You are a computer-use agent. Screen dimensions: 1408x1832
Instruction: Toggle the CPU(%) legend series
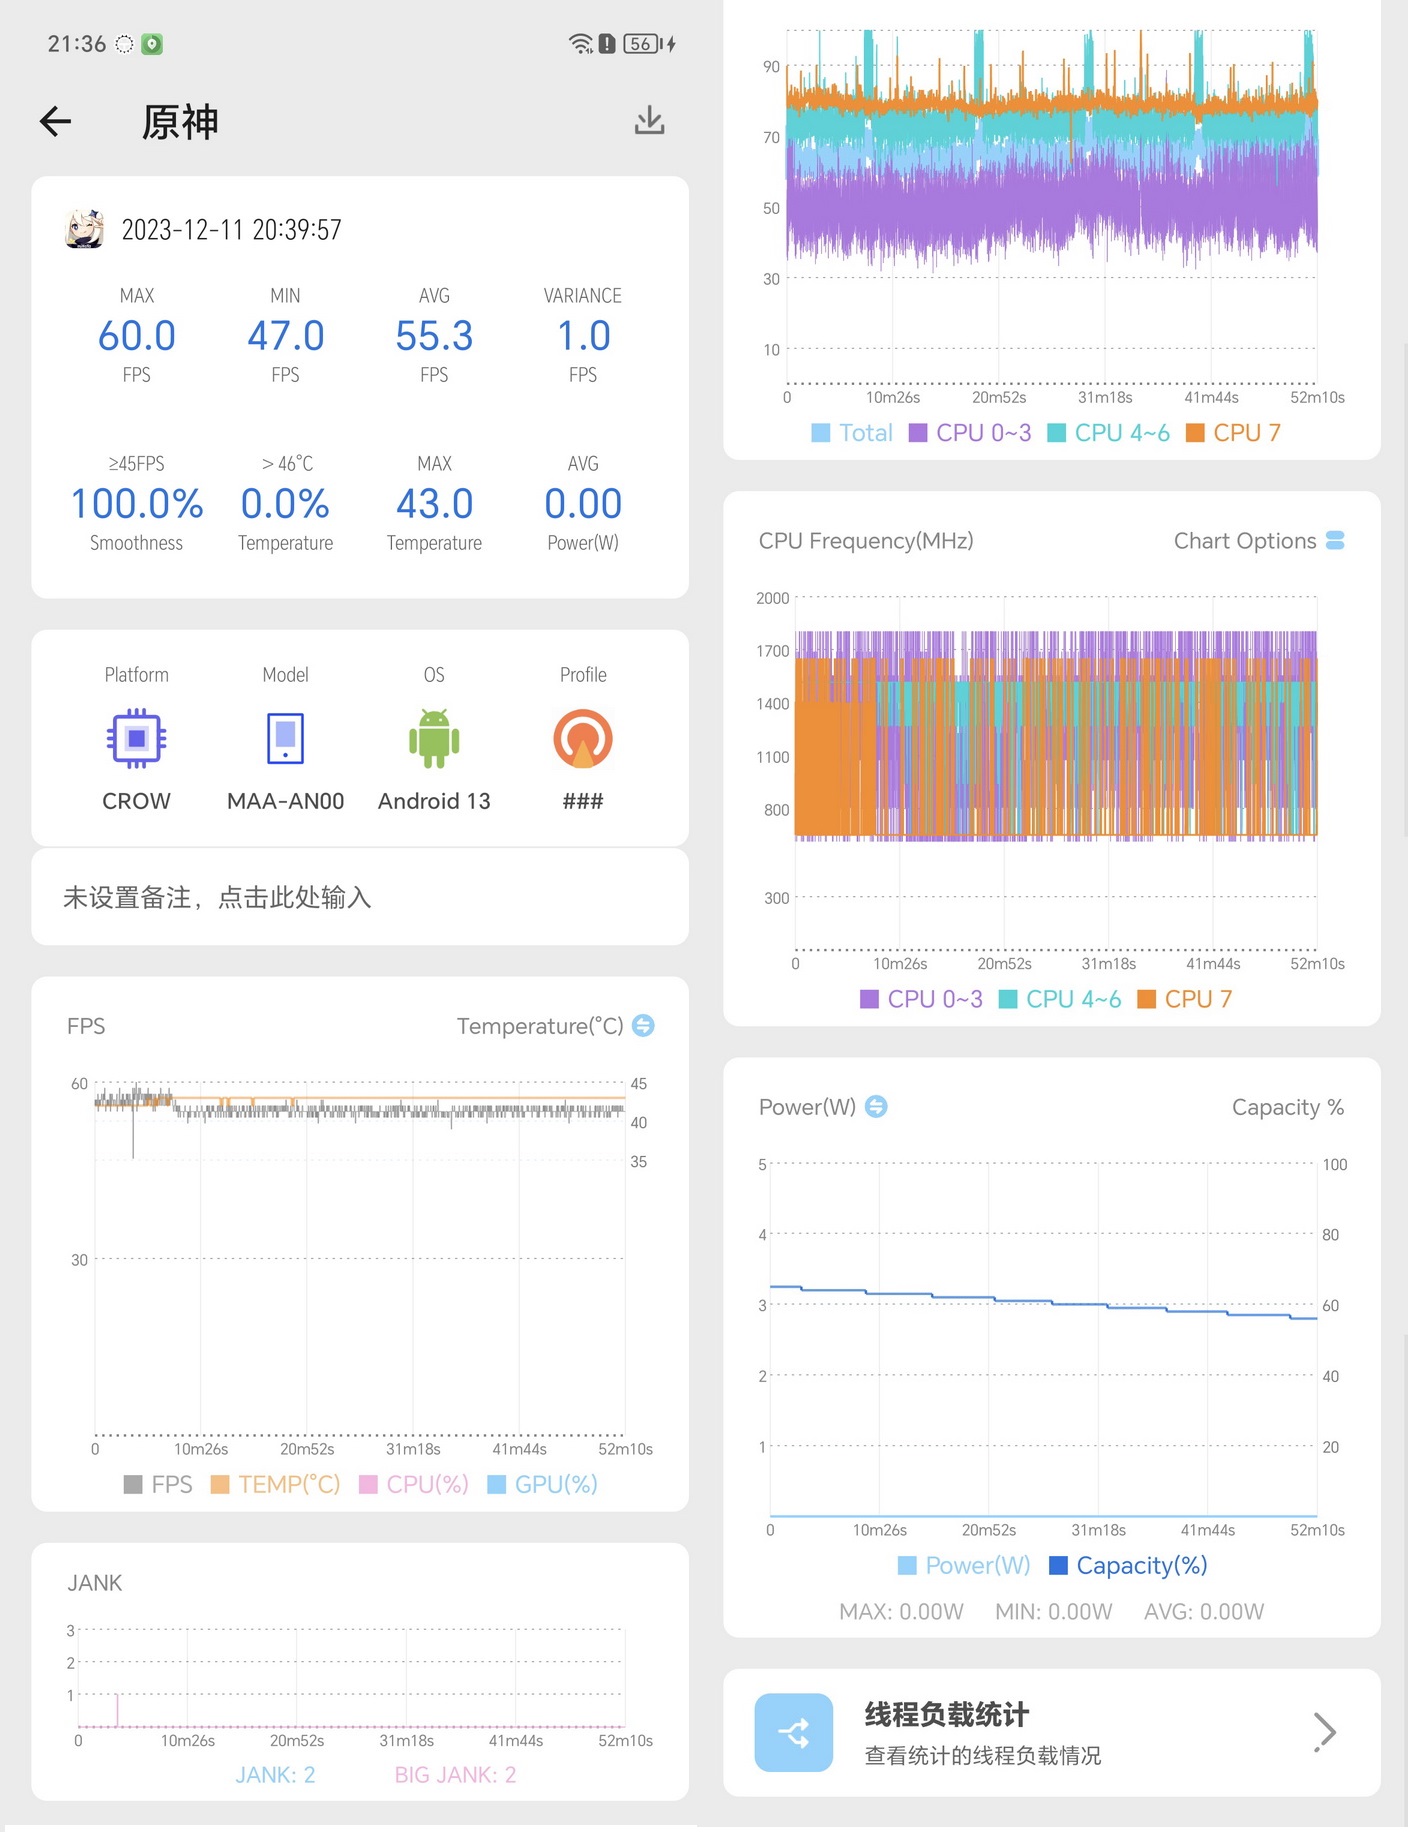click(x=413, y=1484)
